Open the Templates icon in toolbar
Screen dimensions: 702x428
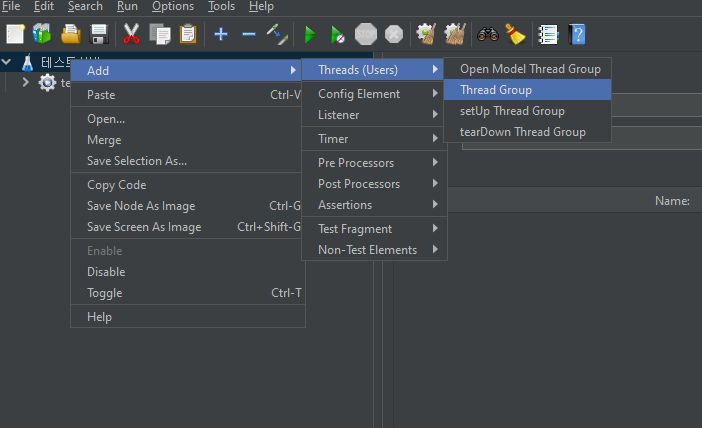click(42, 34)
